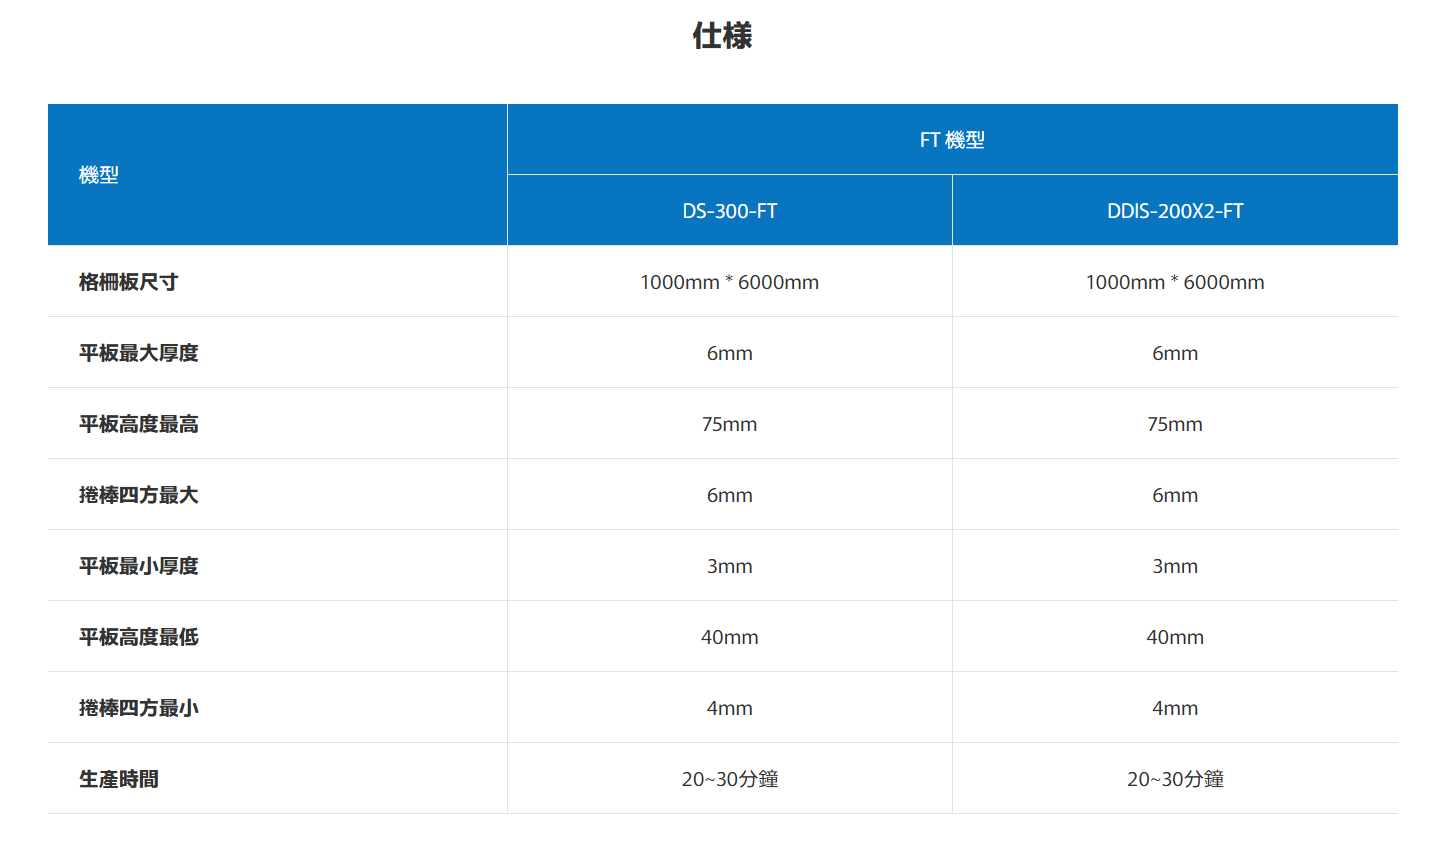Viewport: 1445px width, 847px height.
Task: Select the 平板高度最低 row label
Action: (139, 637)
